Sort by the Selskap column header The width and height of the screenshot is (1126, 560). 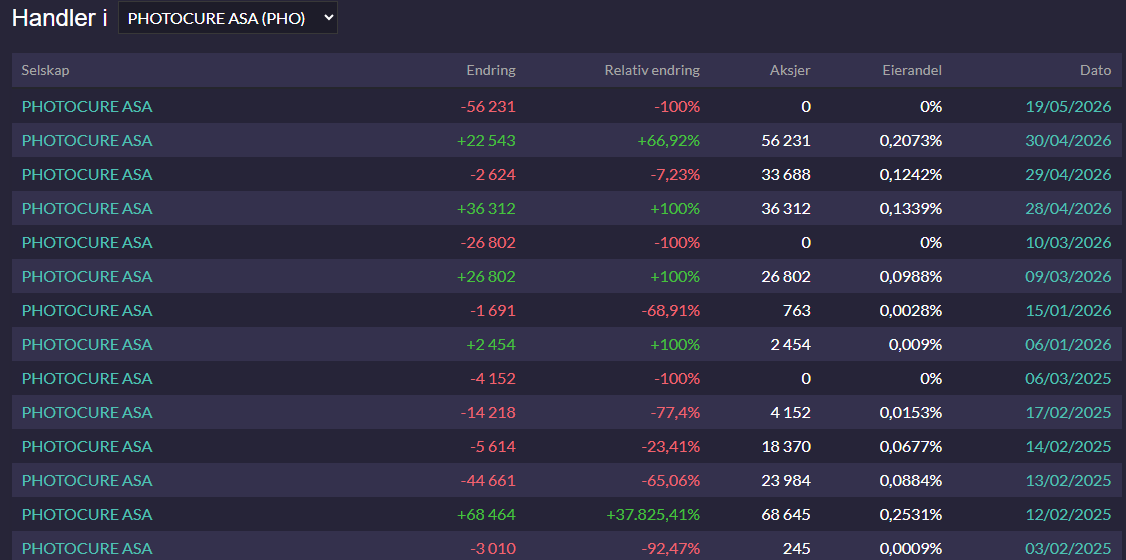[45, 70]
